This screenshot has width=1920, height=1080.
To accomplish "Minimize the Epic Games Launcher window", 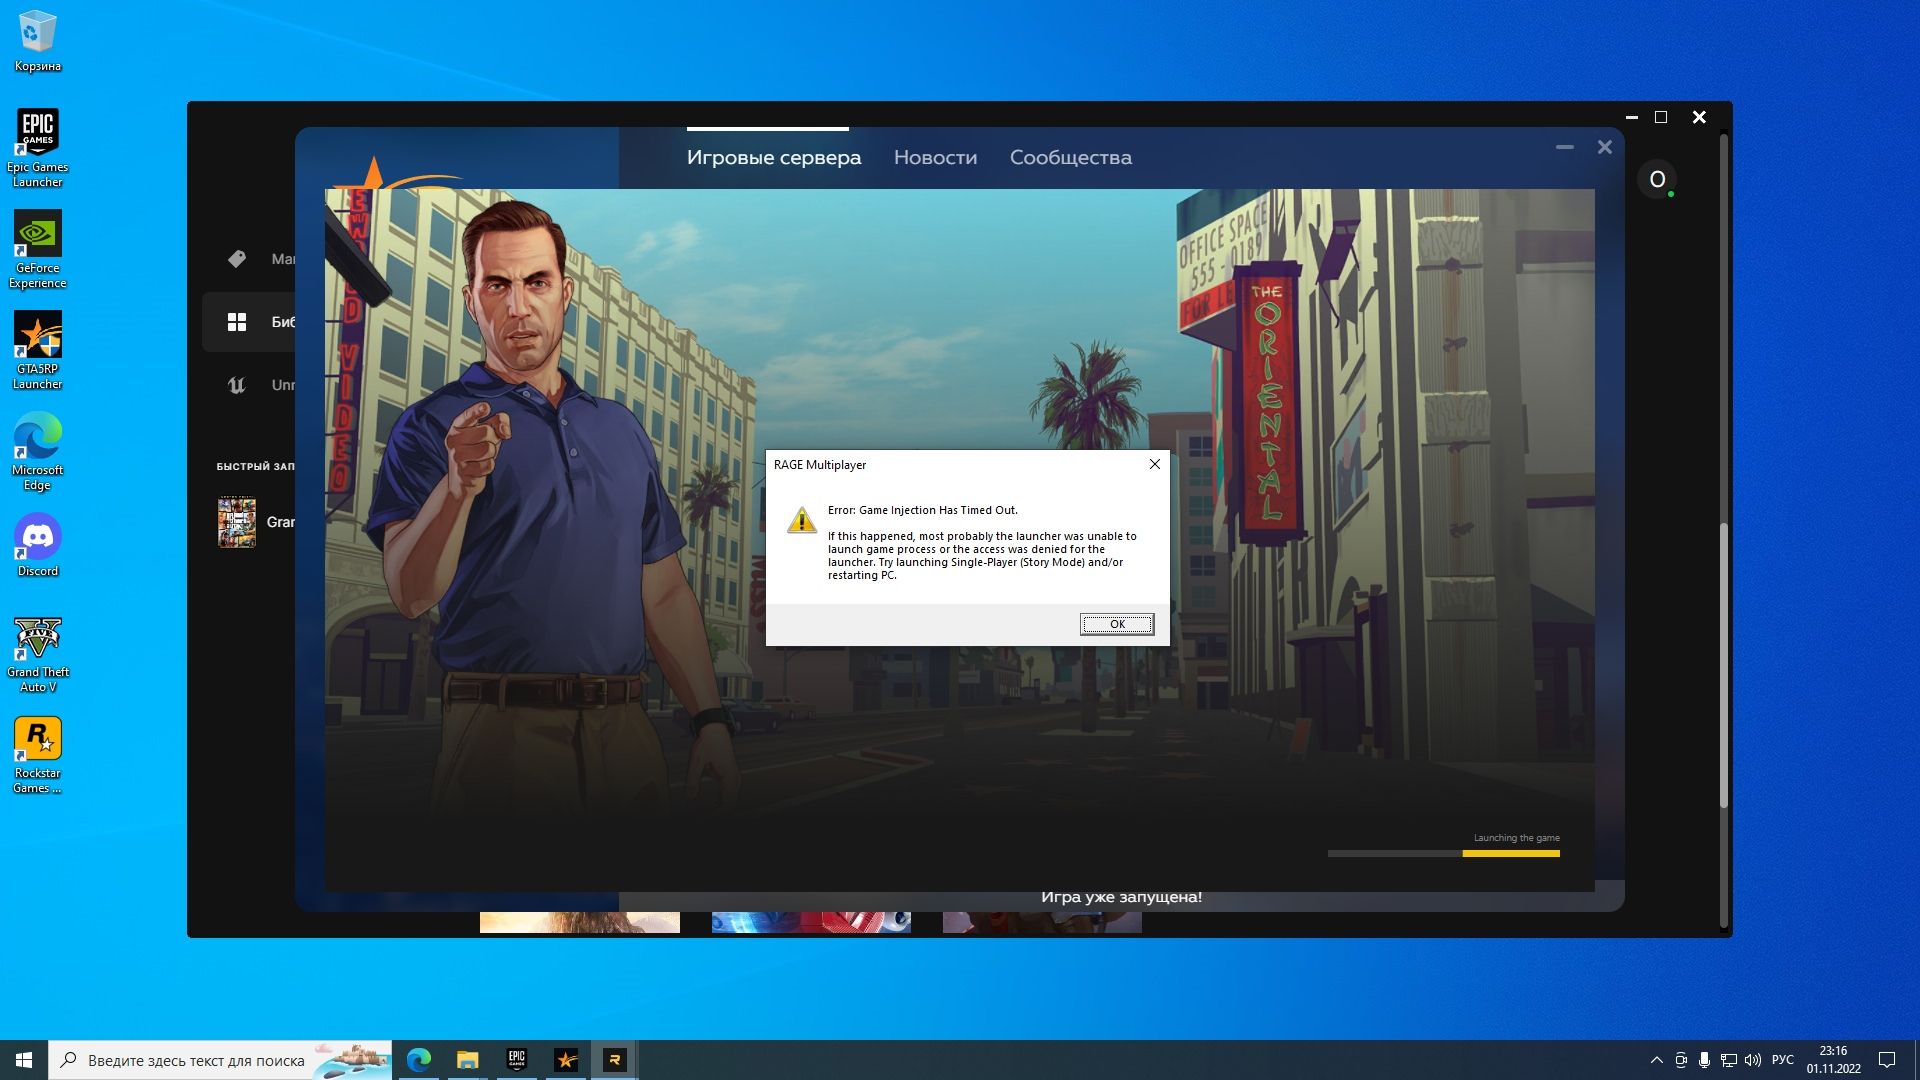I will point(1632,117).
